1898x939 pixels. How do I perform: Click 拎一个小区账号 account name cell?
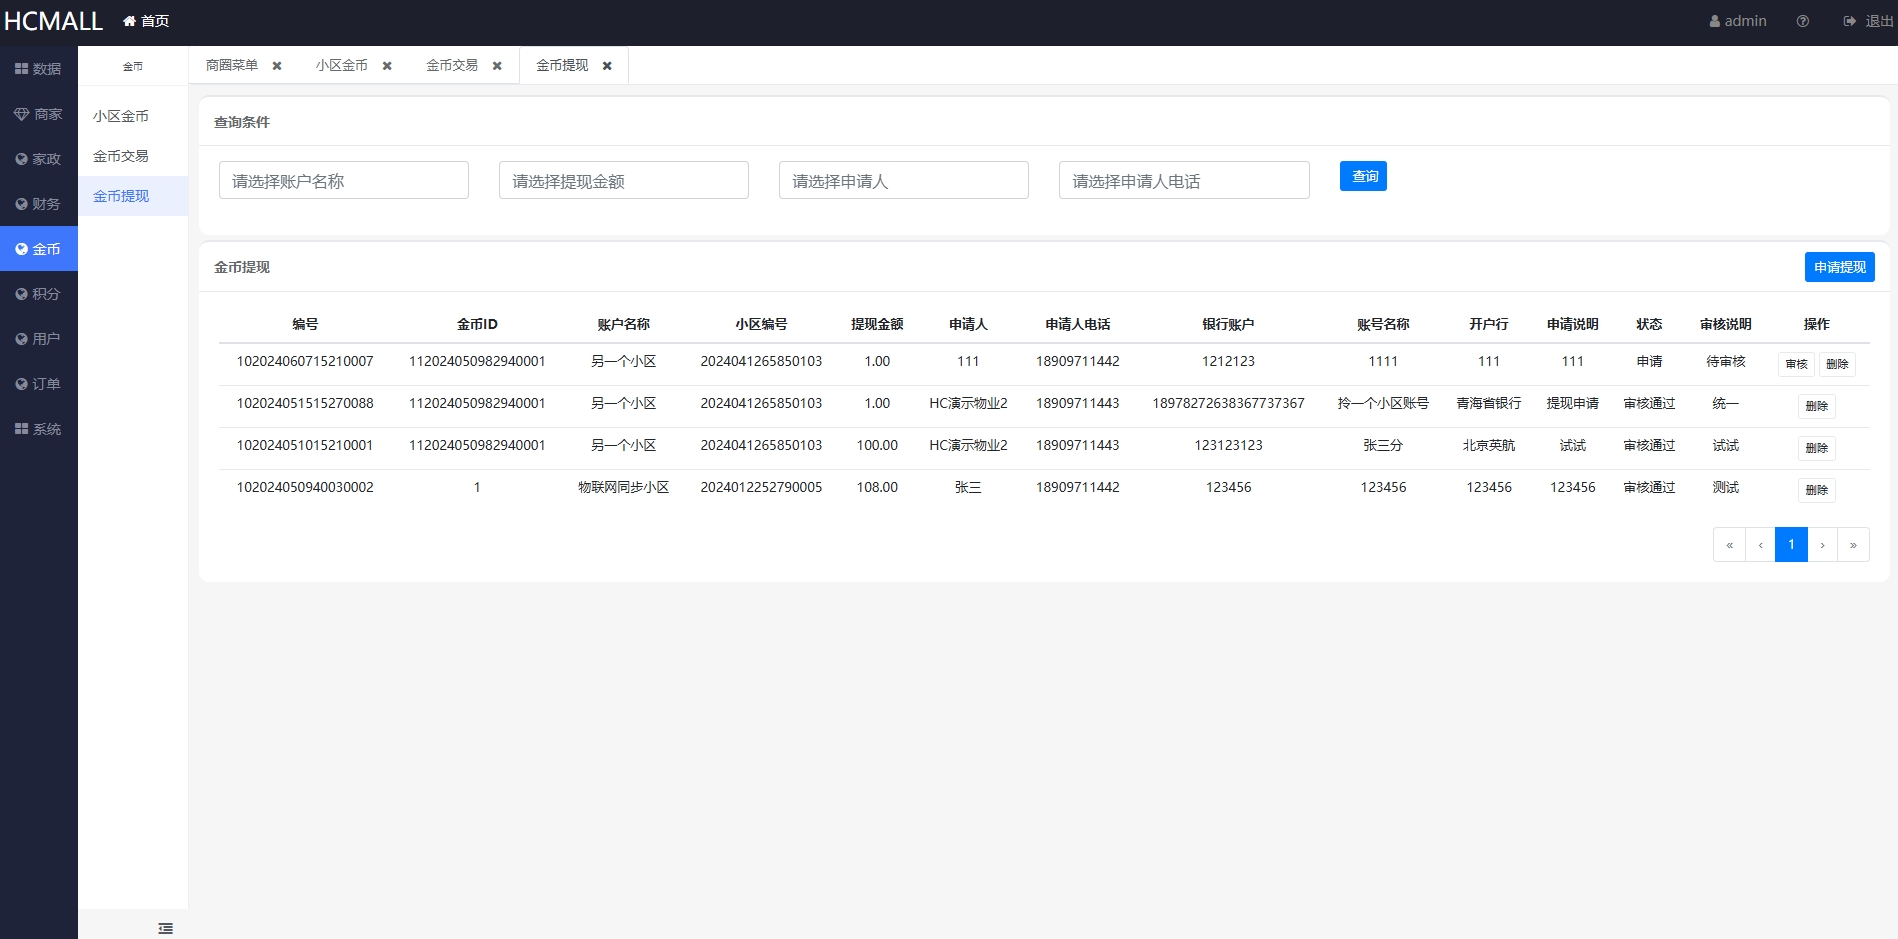[x=1383, y=403]
